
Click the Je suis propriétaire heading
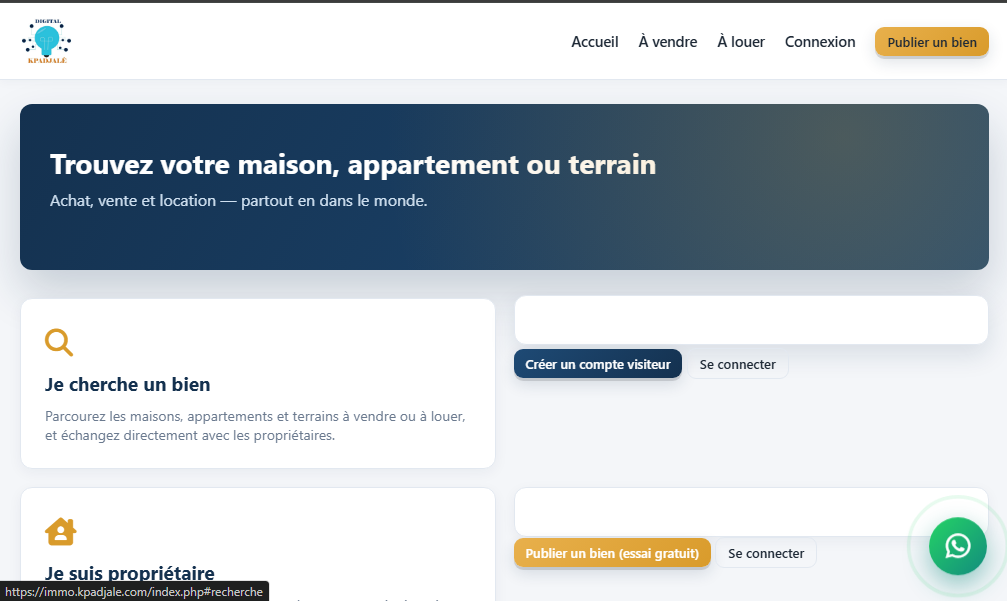point(130,573)
